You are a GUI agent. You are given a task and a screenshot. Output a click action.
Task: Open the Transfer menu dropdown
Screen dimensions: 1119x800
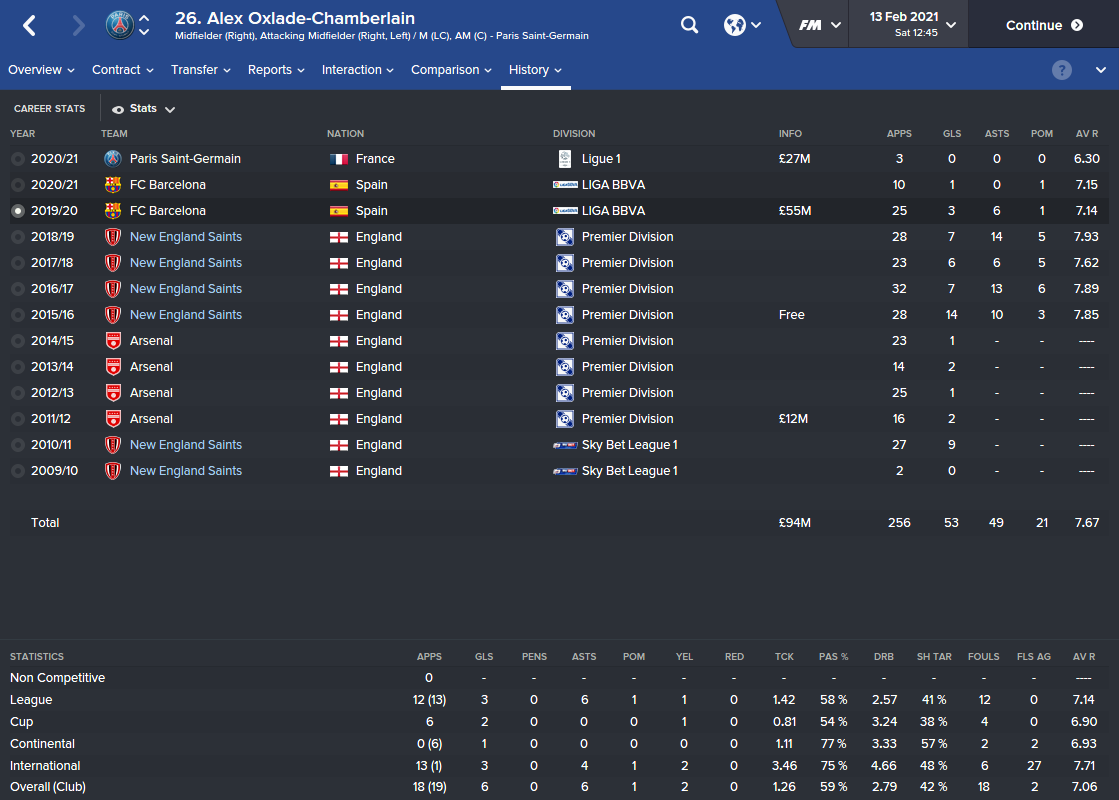pos(200,70)
